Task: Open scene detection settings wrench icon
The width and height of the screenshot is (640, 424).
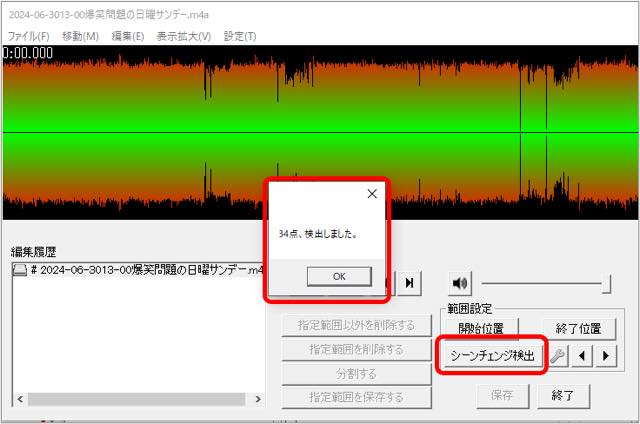Action: (558, 355)
